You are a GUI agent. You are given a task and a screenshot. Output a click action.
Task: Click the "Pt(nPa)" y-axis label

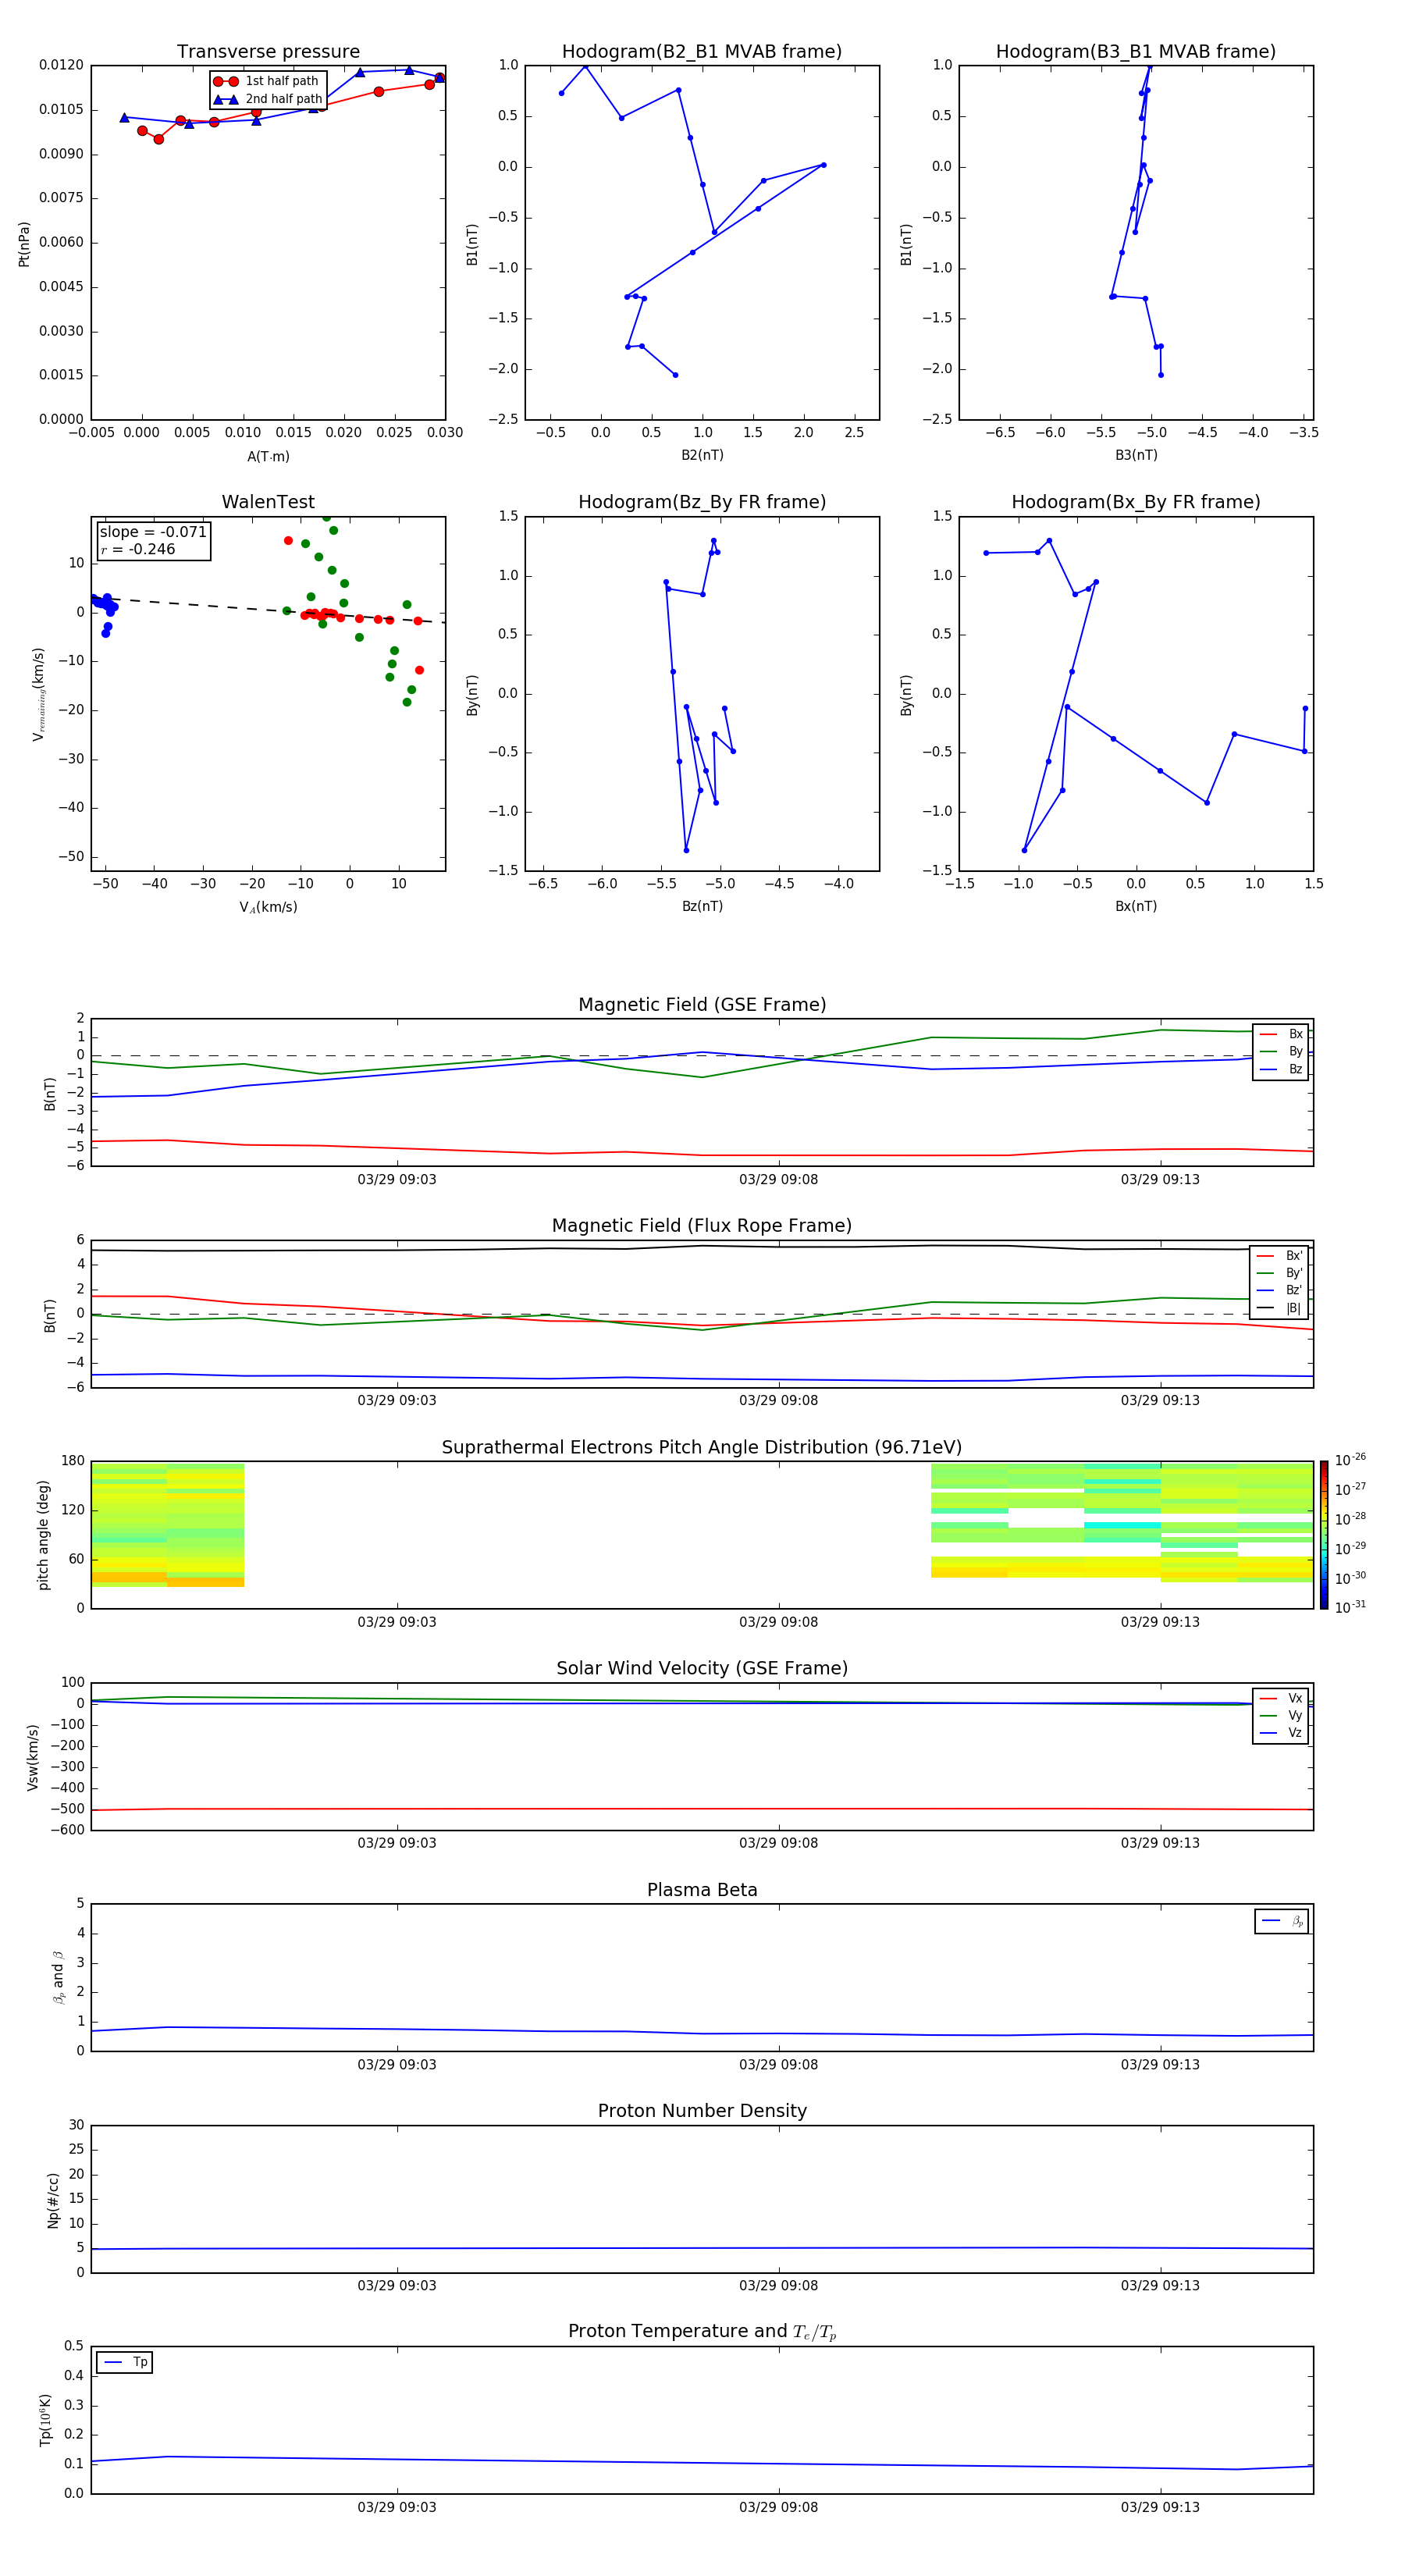24,244
